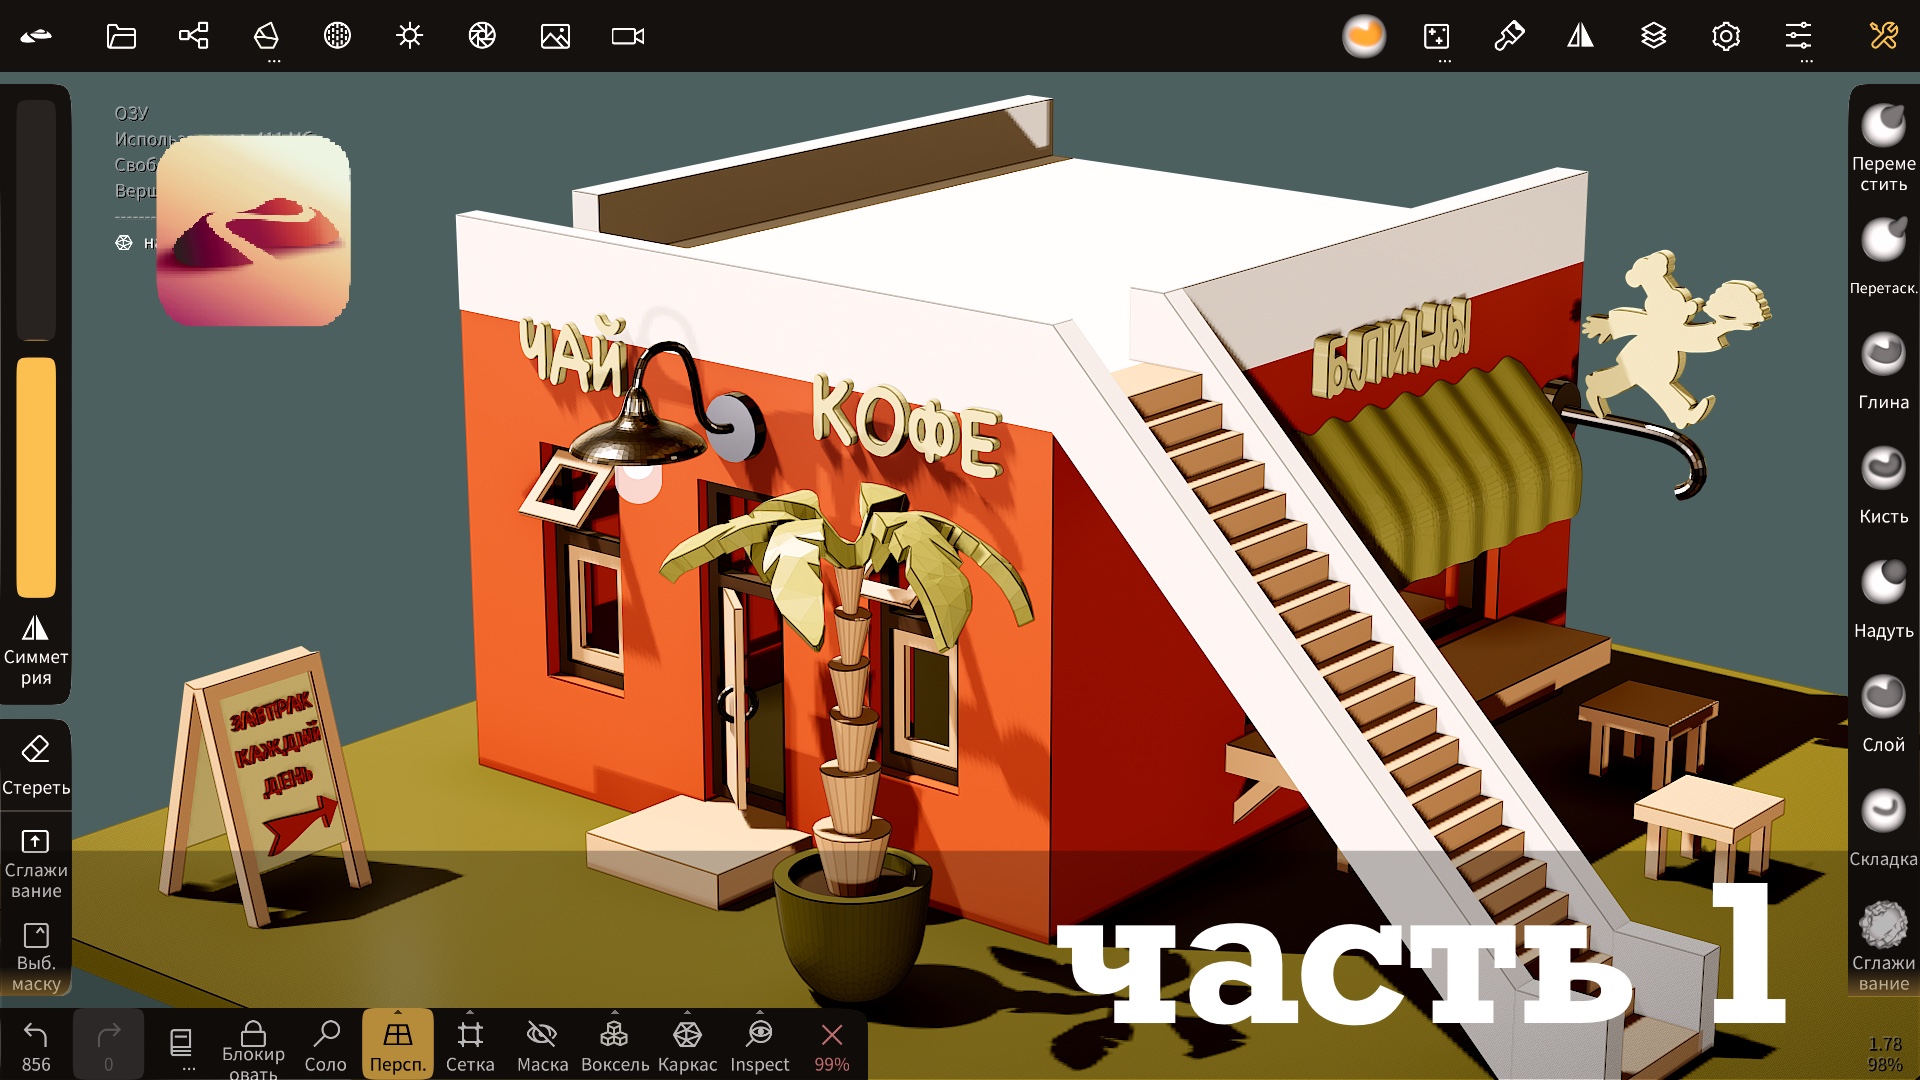Image resolution: width=1920 pixels, height=1080 pixels.
Task: Switch to Inspect mode
Action: (x=760, y=1045)
